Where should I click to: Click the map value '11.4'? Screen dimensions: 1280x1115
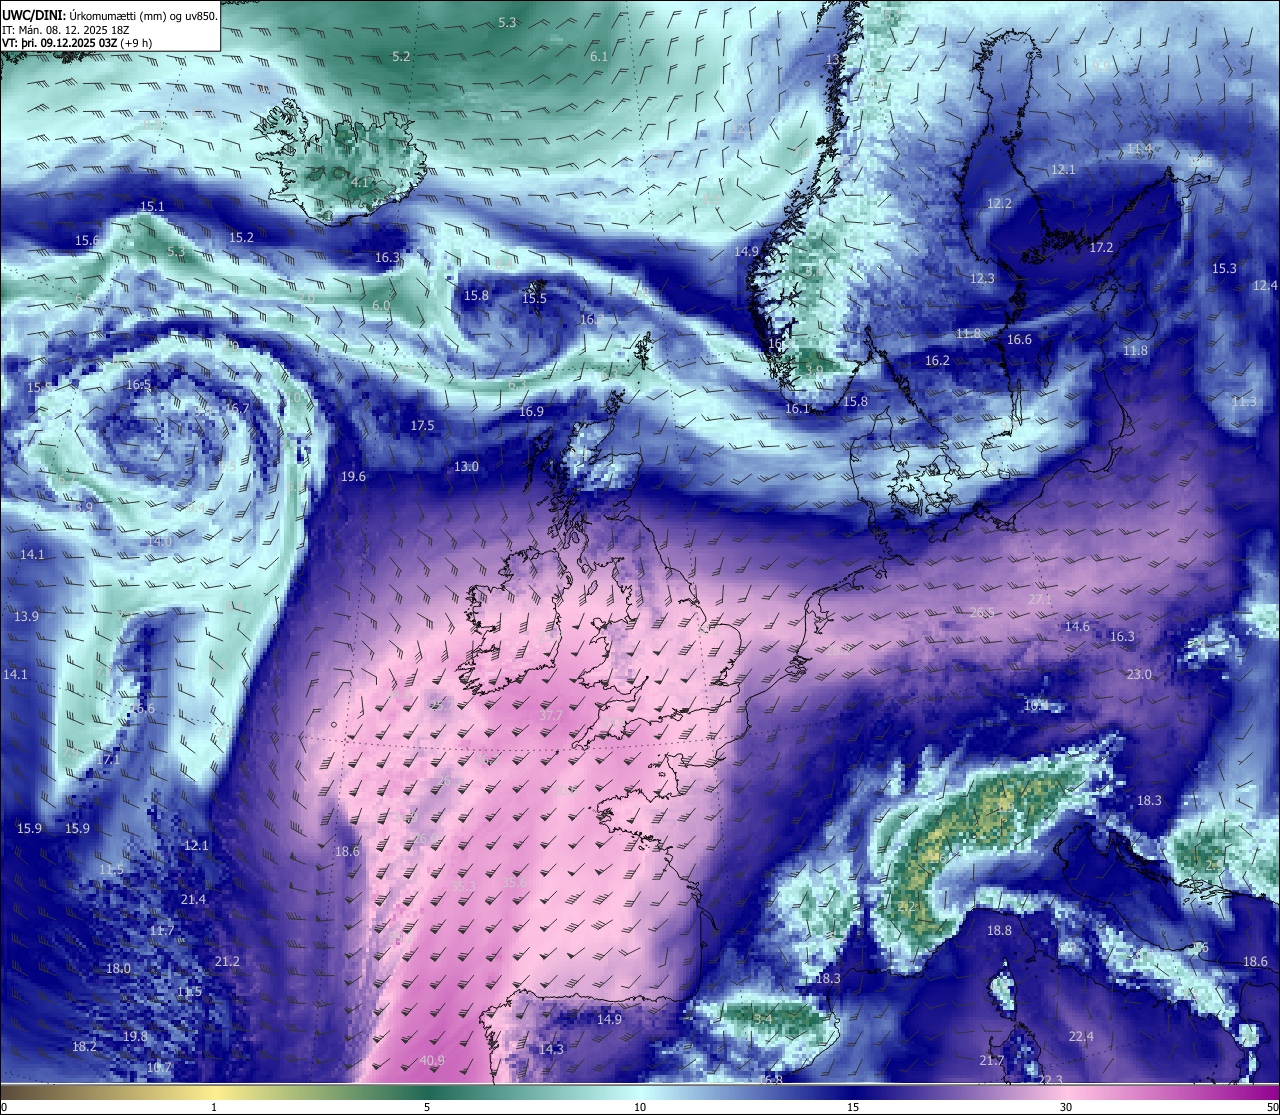(x=1139, y=148)
